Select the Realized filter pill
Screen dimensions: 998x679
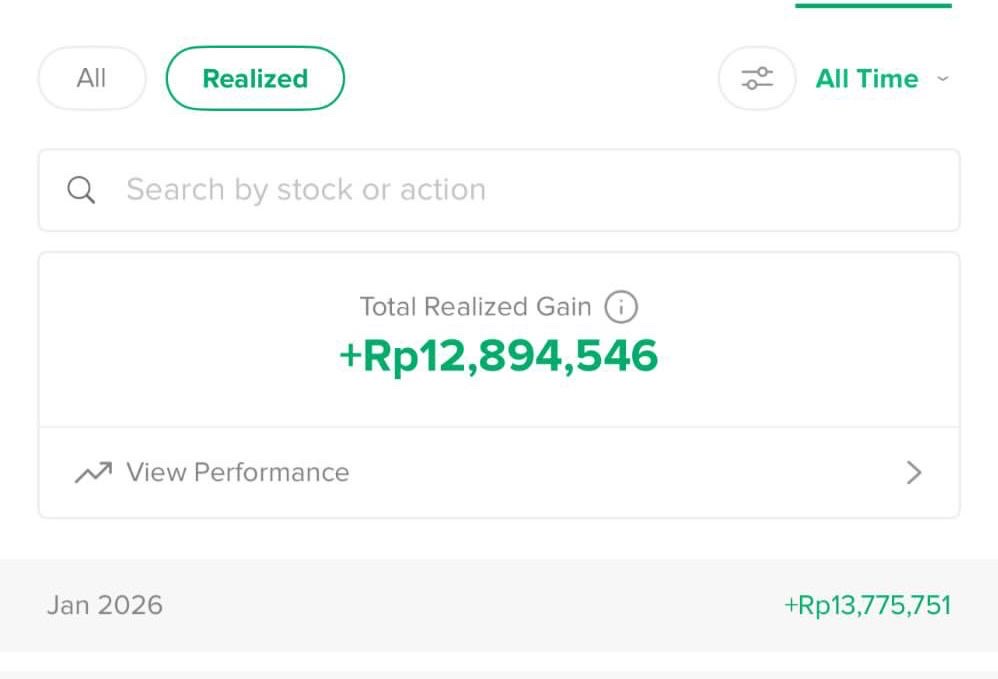pos(255,79)
